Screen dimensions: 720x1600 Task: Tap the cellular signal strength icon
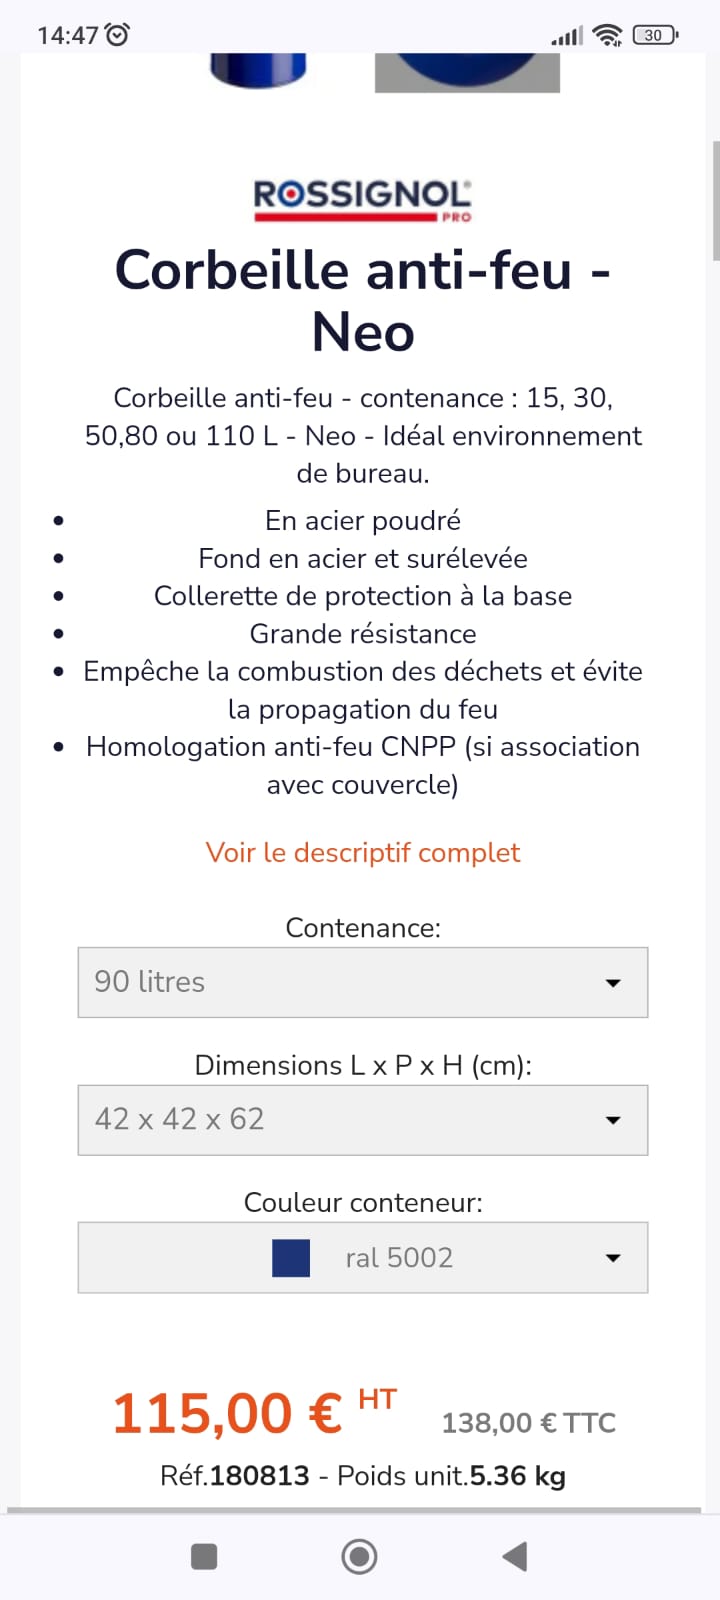[x=566, y=37]
